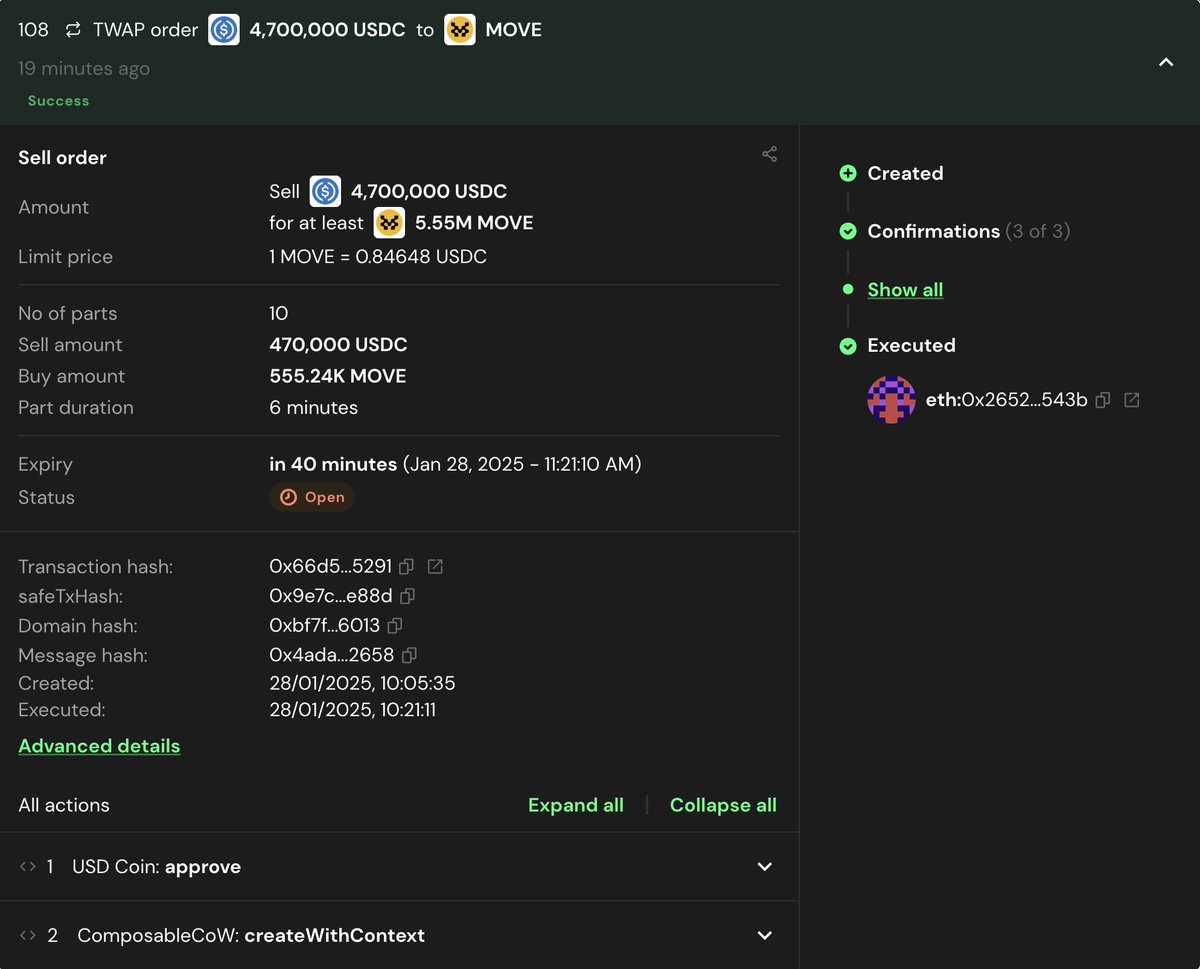The height and width of the screenshot is (969, 1200).
Task: Copy executor address eth:0x2652...543b
Action: (1103, 400)
